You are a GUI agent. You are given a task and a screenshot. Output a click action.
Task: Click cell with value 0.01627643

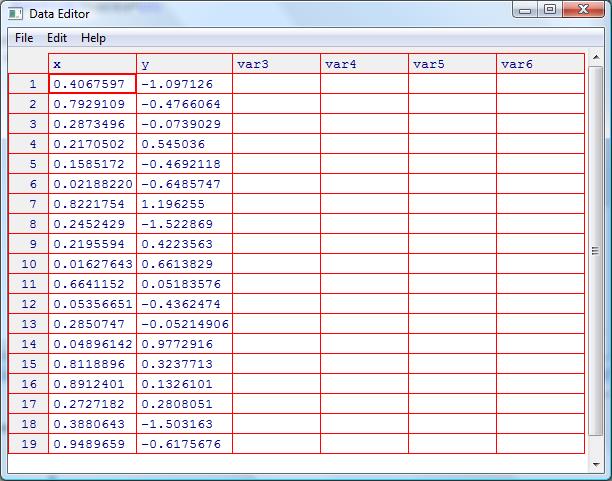(x=93, y=264)
